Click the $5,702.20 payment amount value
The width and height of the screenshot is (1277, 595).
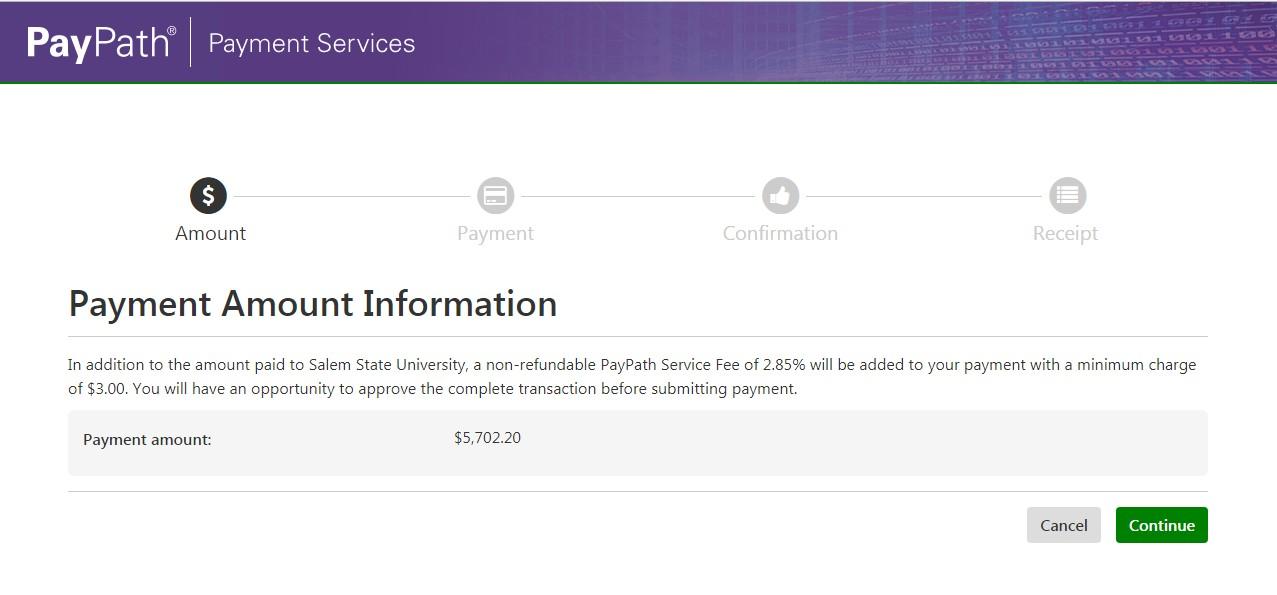(x=487, y=438)
